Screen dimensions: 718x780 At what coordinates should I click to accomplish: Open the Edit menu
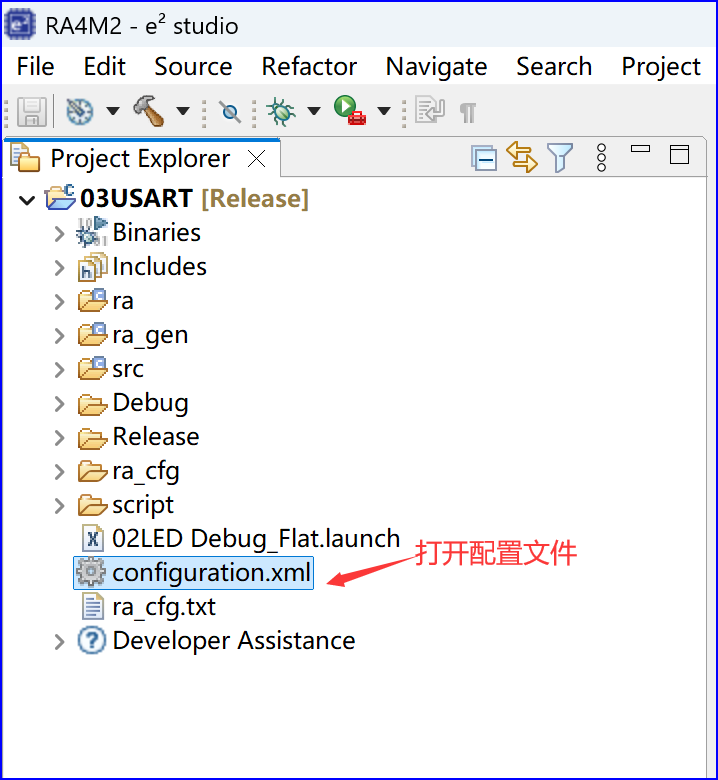[x=104, y=67]
